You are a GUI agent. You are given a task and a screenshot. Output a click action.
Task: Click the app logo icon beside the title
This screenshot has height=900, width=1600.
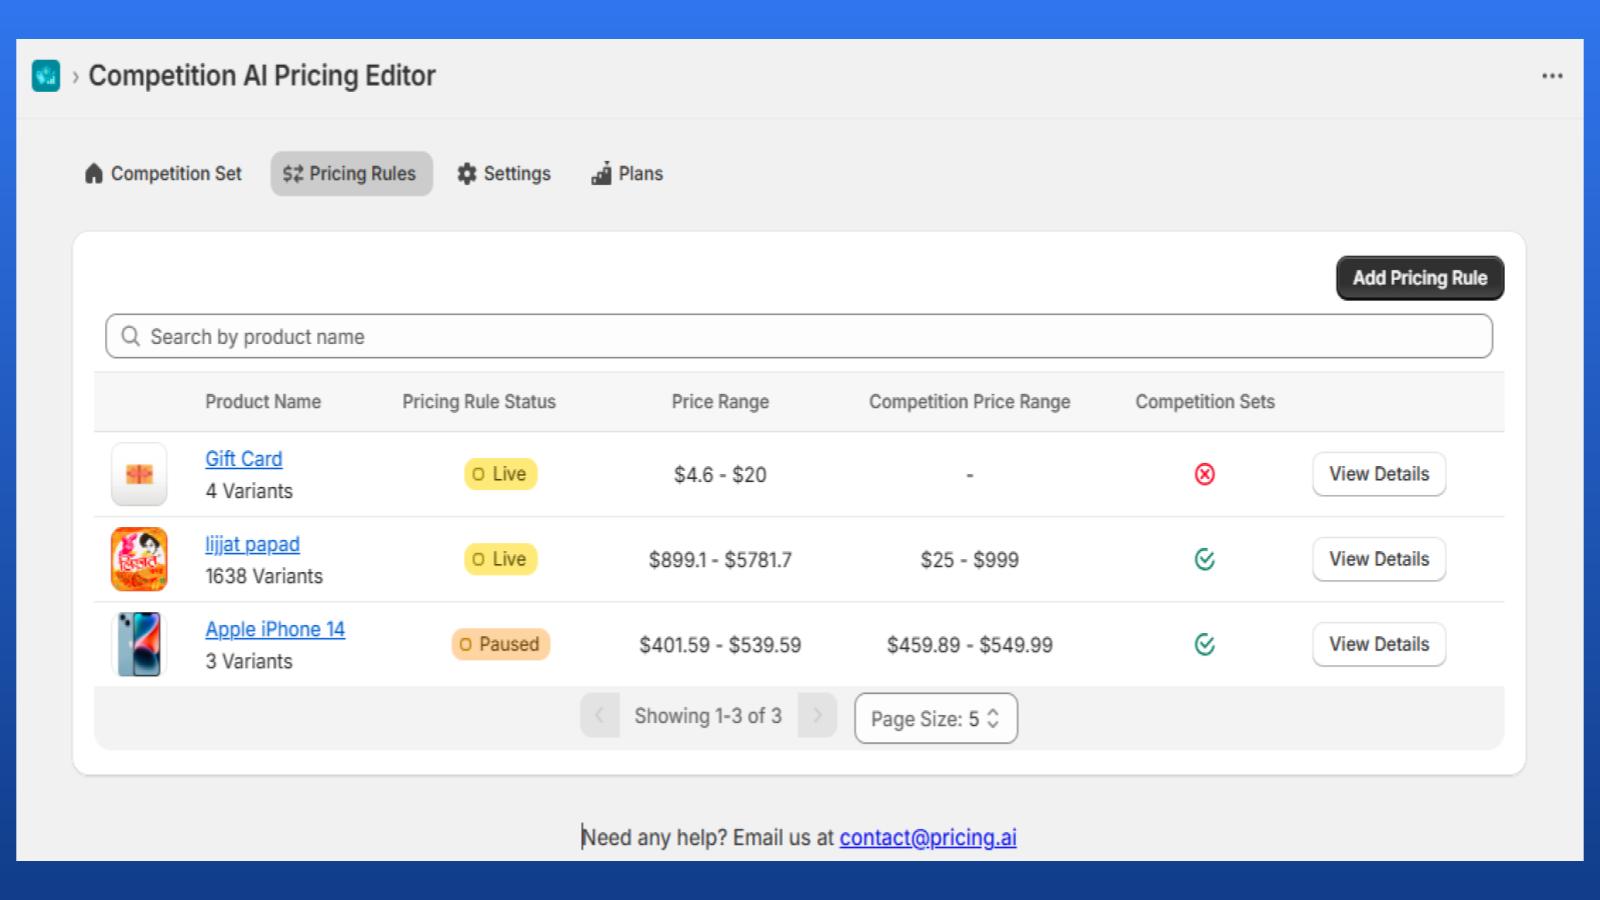[46, 76]
